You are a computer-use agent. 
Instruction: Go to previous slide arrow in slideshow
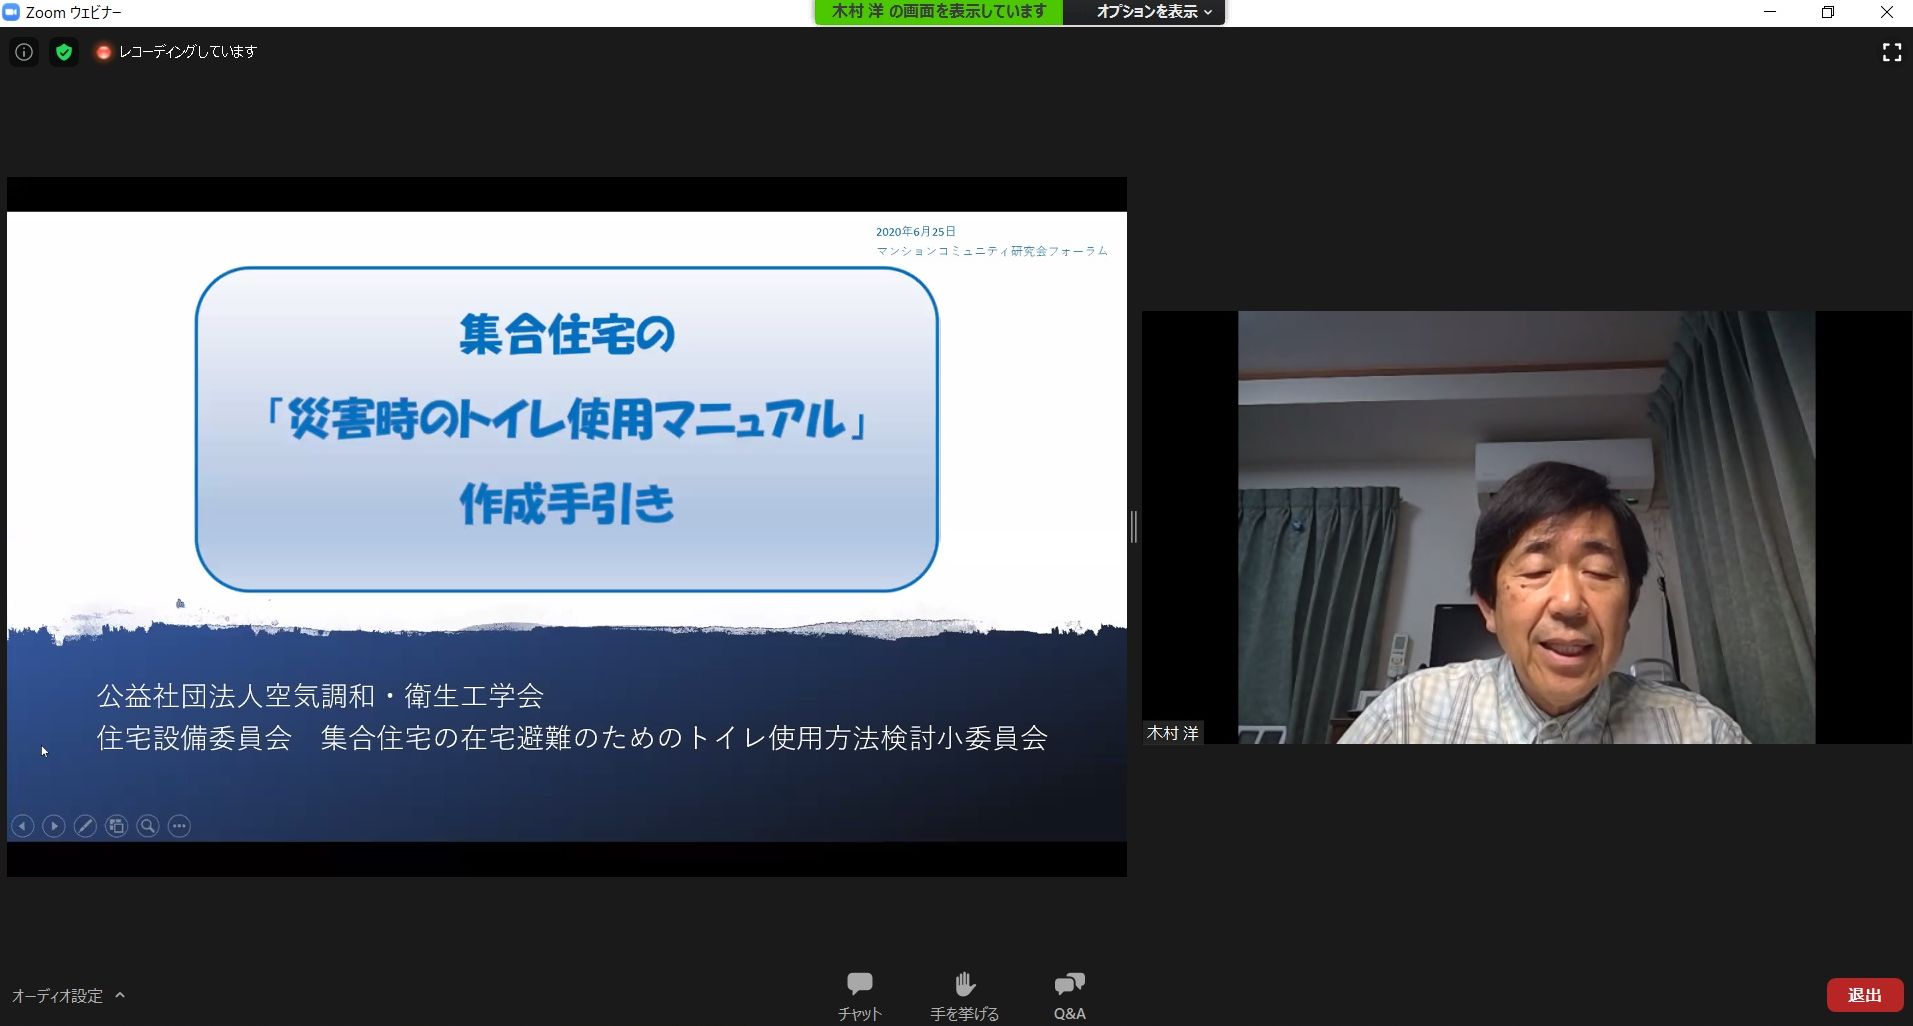click(23, 826)
